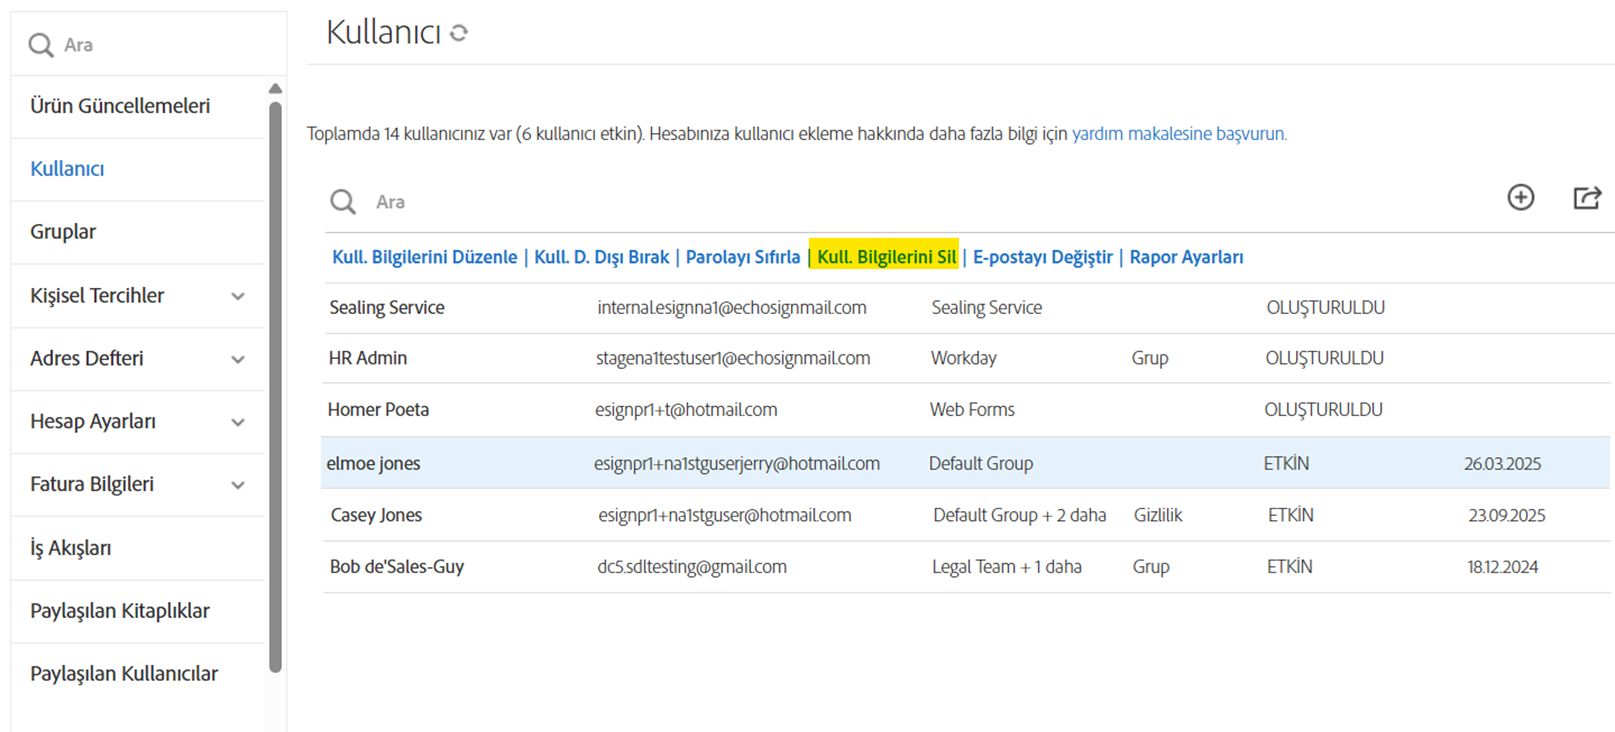Click Kull. Bilgilerini Düzenle link
Image resolution: width=1615 pixels, height=732 pixels.
425,257
